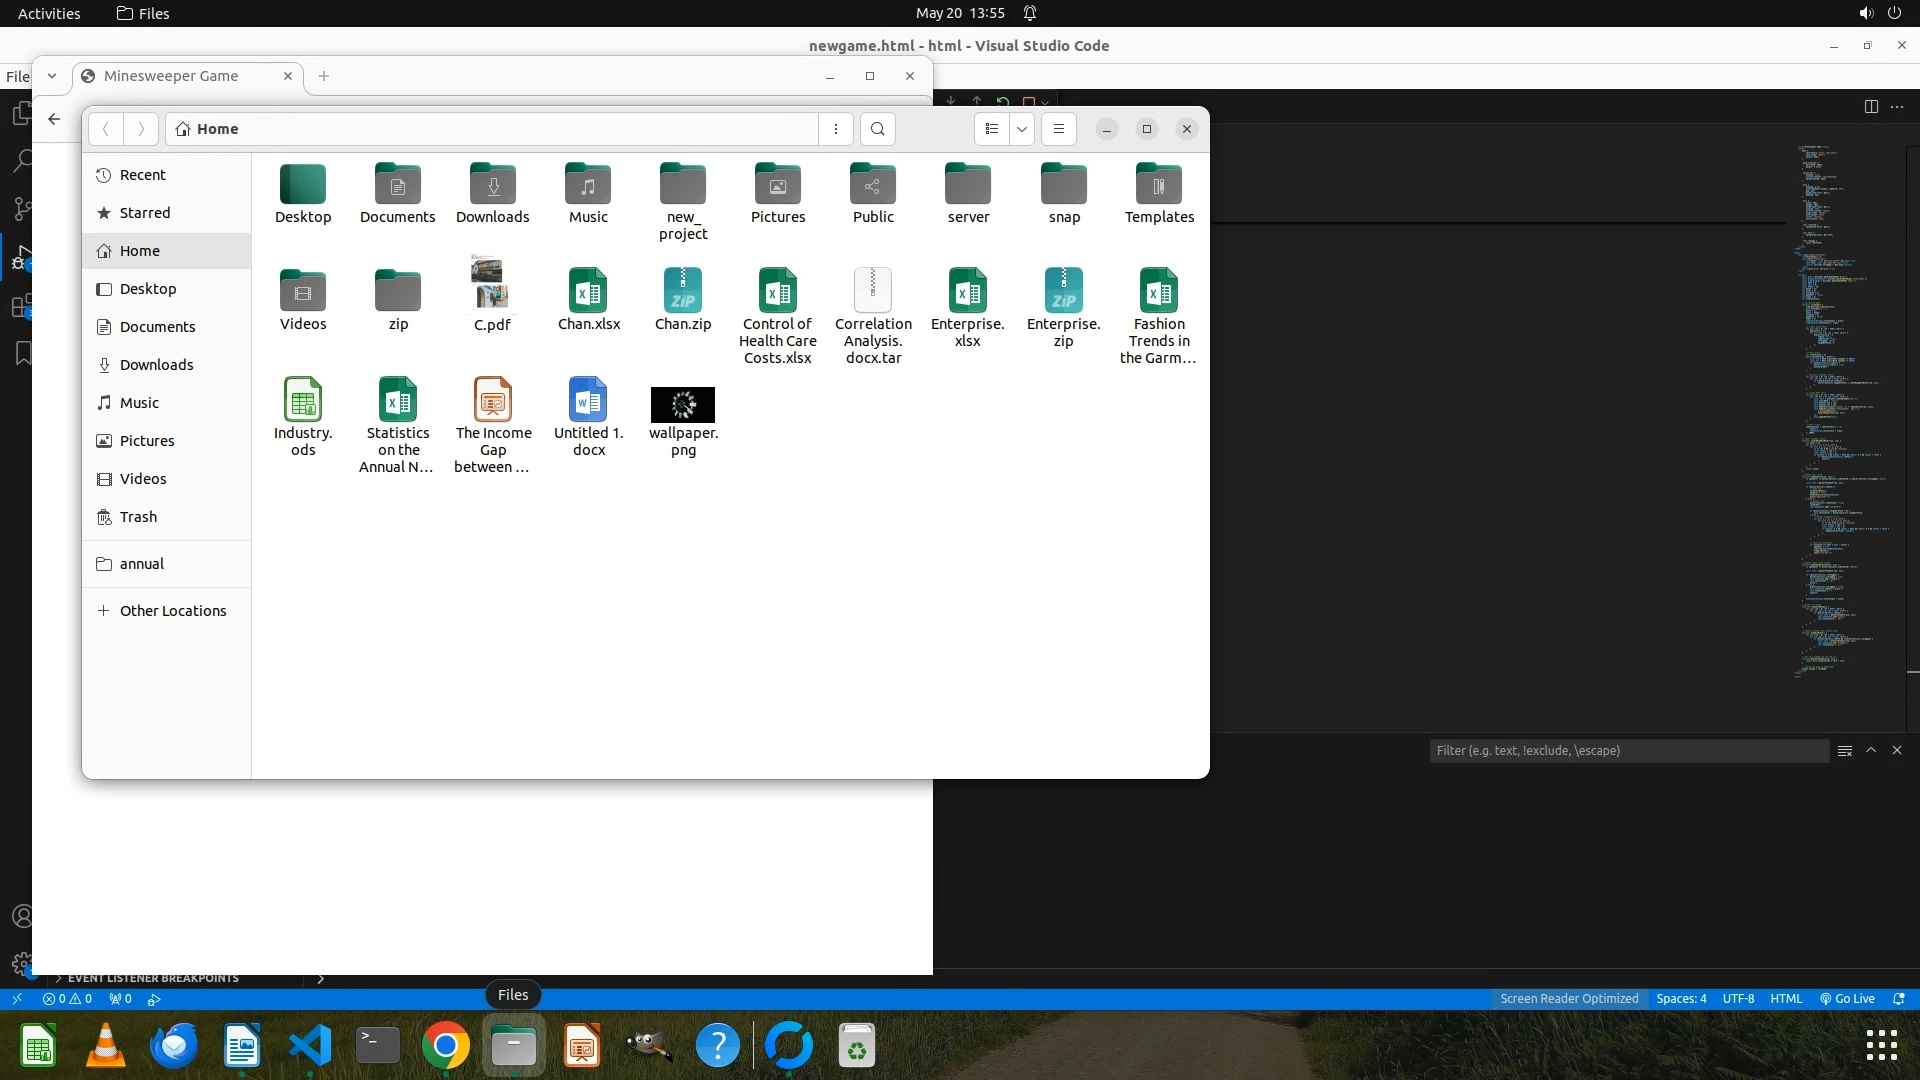Click the Minesweeper Game browser tab
Screen dimensions: 1920x1080
tap(171, 76)
